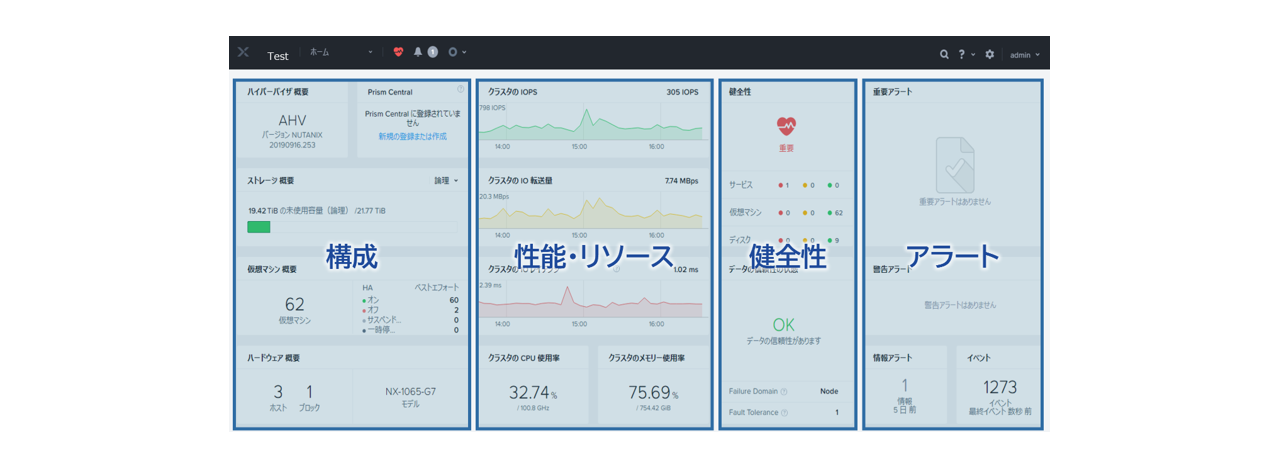Click the red heart icon in 健全性 panel
The width and height of the screenshot is (1280, 468).
point(786,126)
